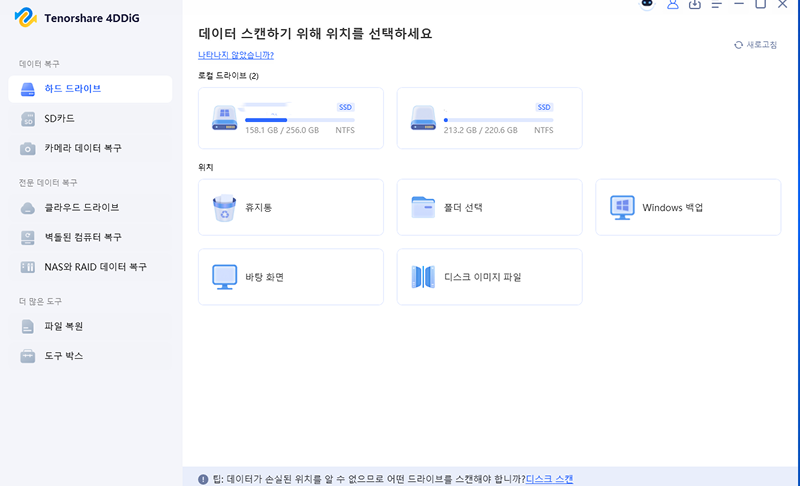Select 디스크 이미지 파일 location

489,277
